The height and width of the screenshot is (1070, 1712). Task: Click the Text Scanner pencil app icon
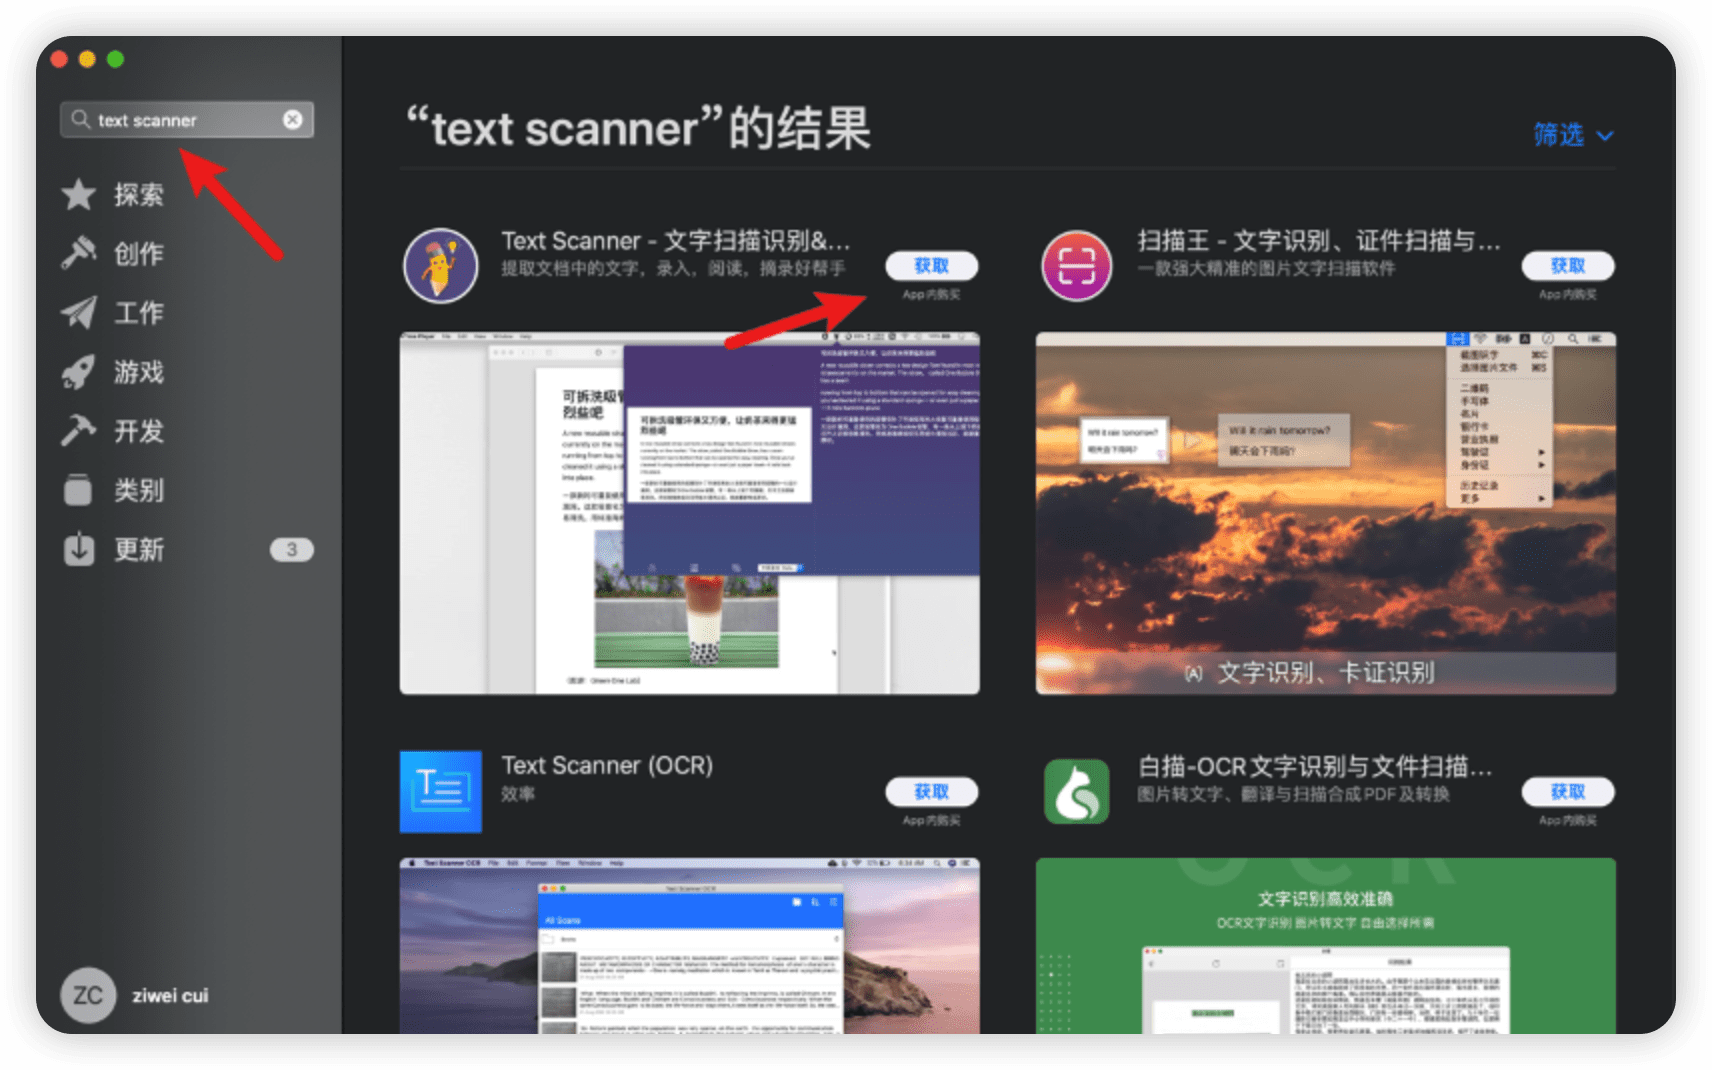440,266
